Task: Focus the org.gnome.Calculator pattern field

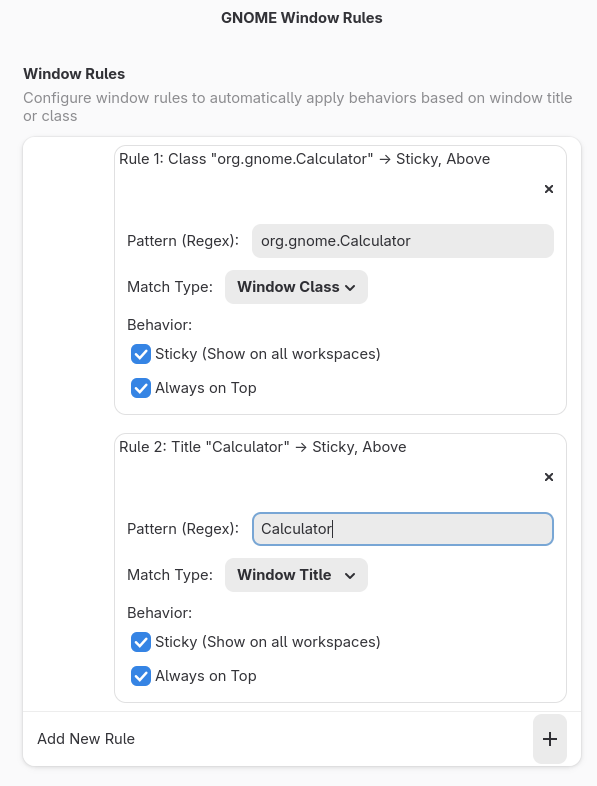Action: (403, 241)
